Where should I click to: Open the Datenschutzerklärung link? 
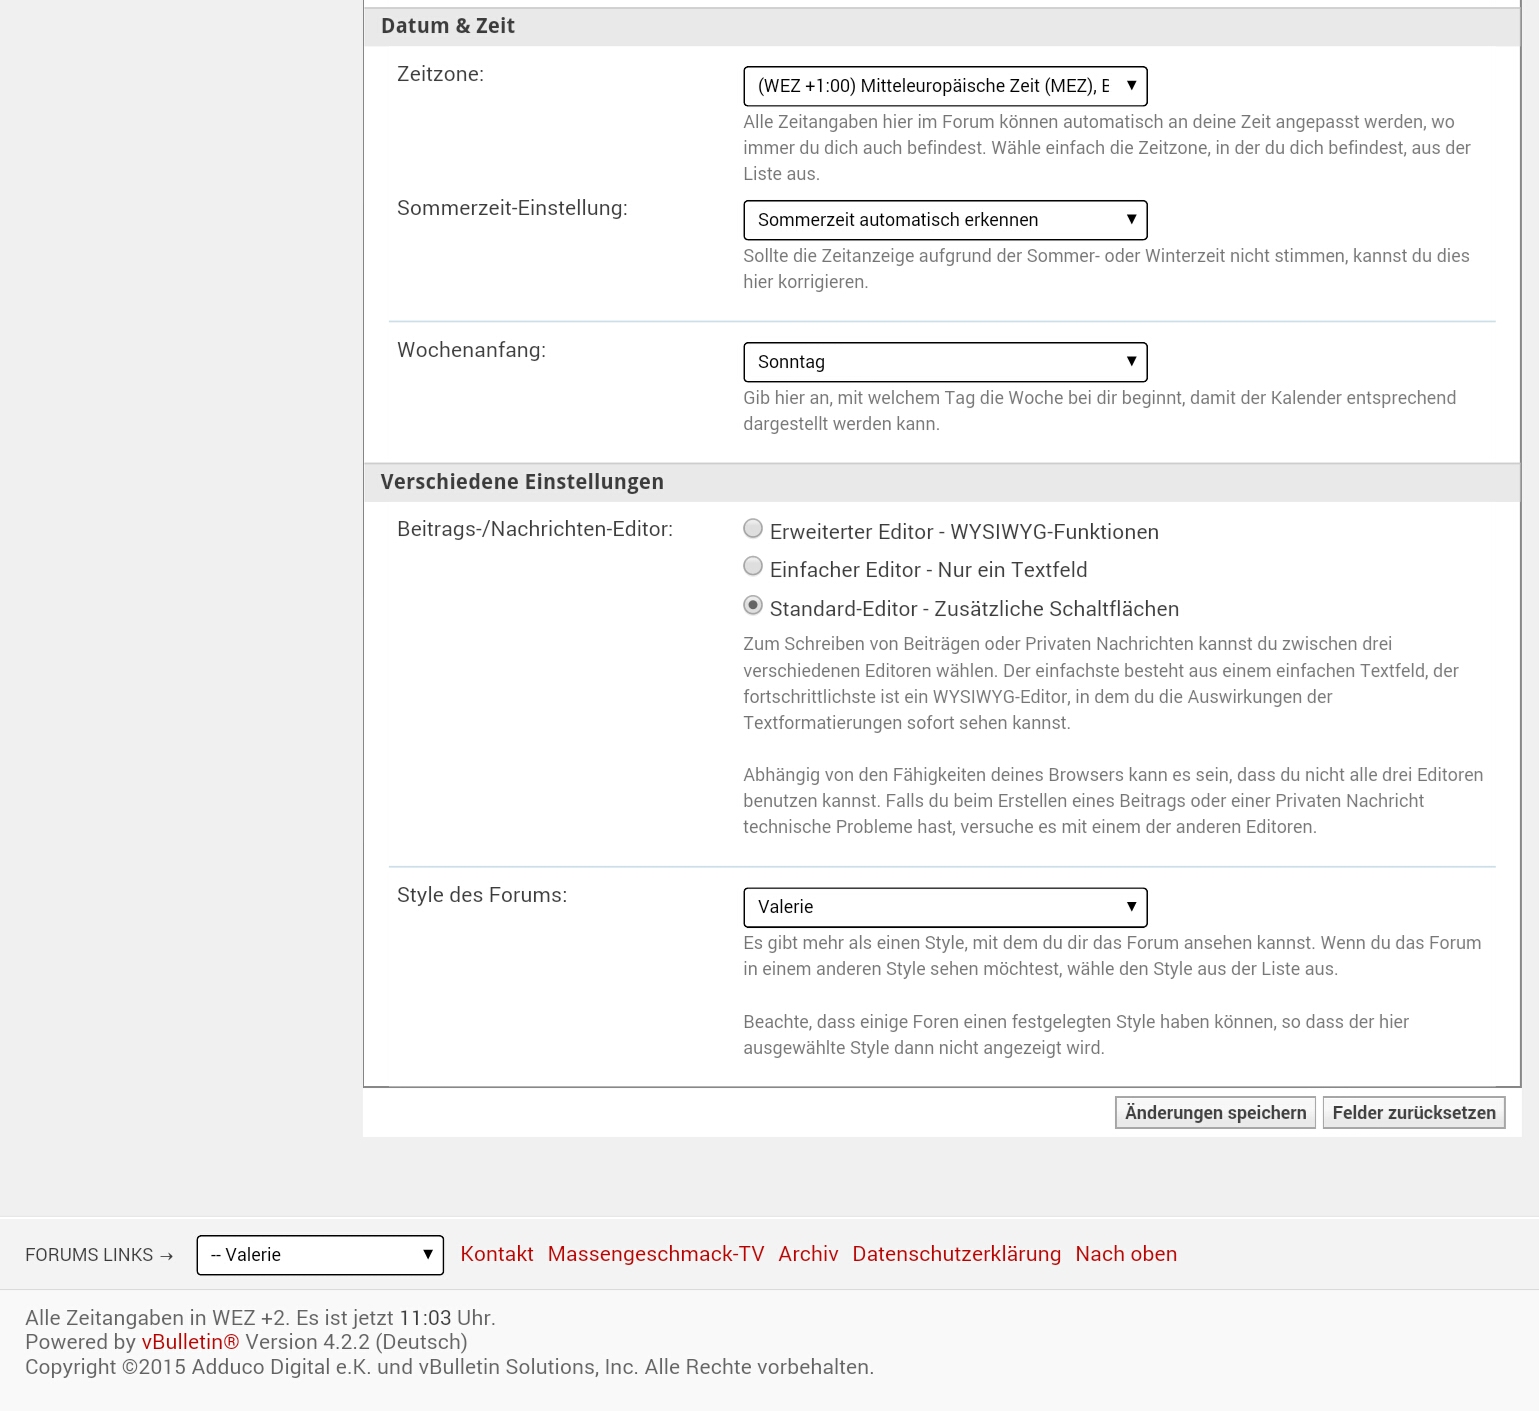(956, 1254)
